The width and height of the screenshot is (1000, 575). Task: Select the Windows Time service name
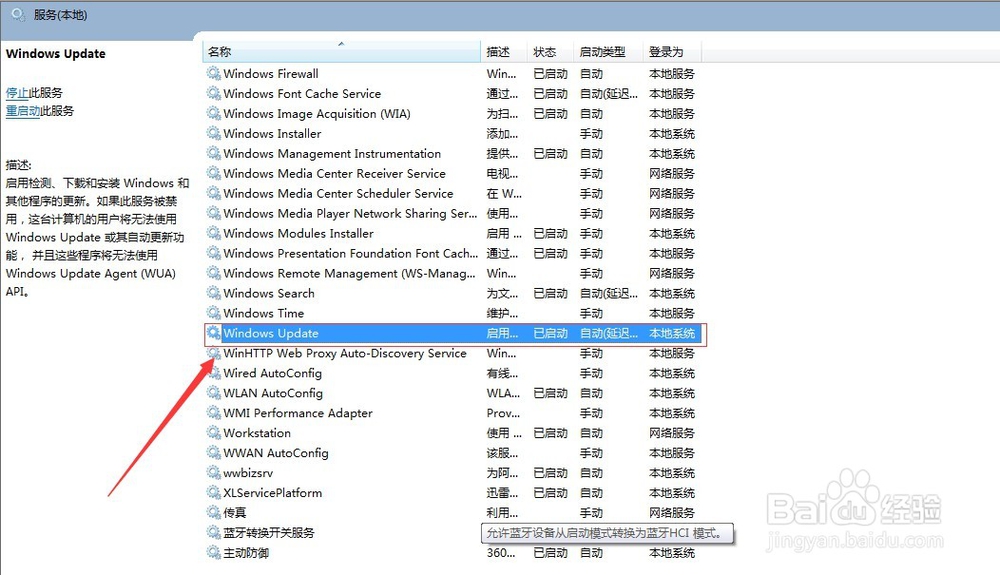click(264, 313)
